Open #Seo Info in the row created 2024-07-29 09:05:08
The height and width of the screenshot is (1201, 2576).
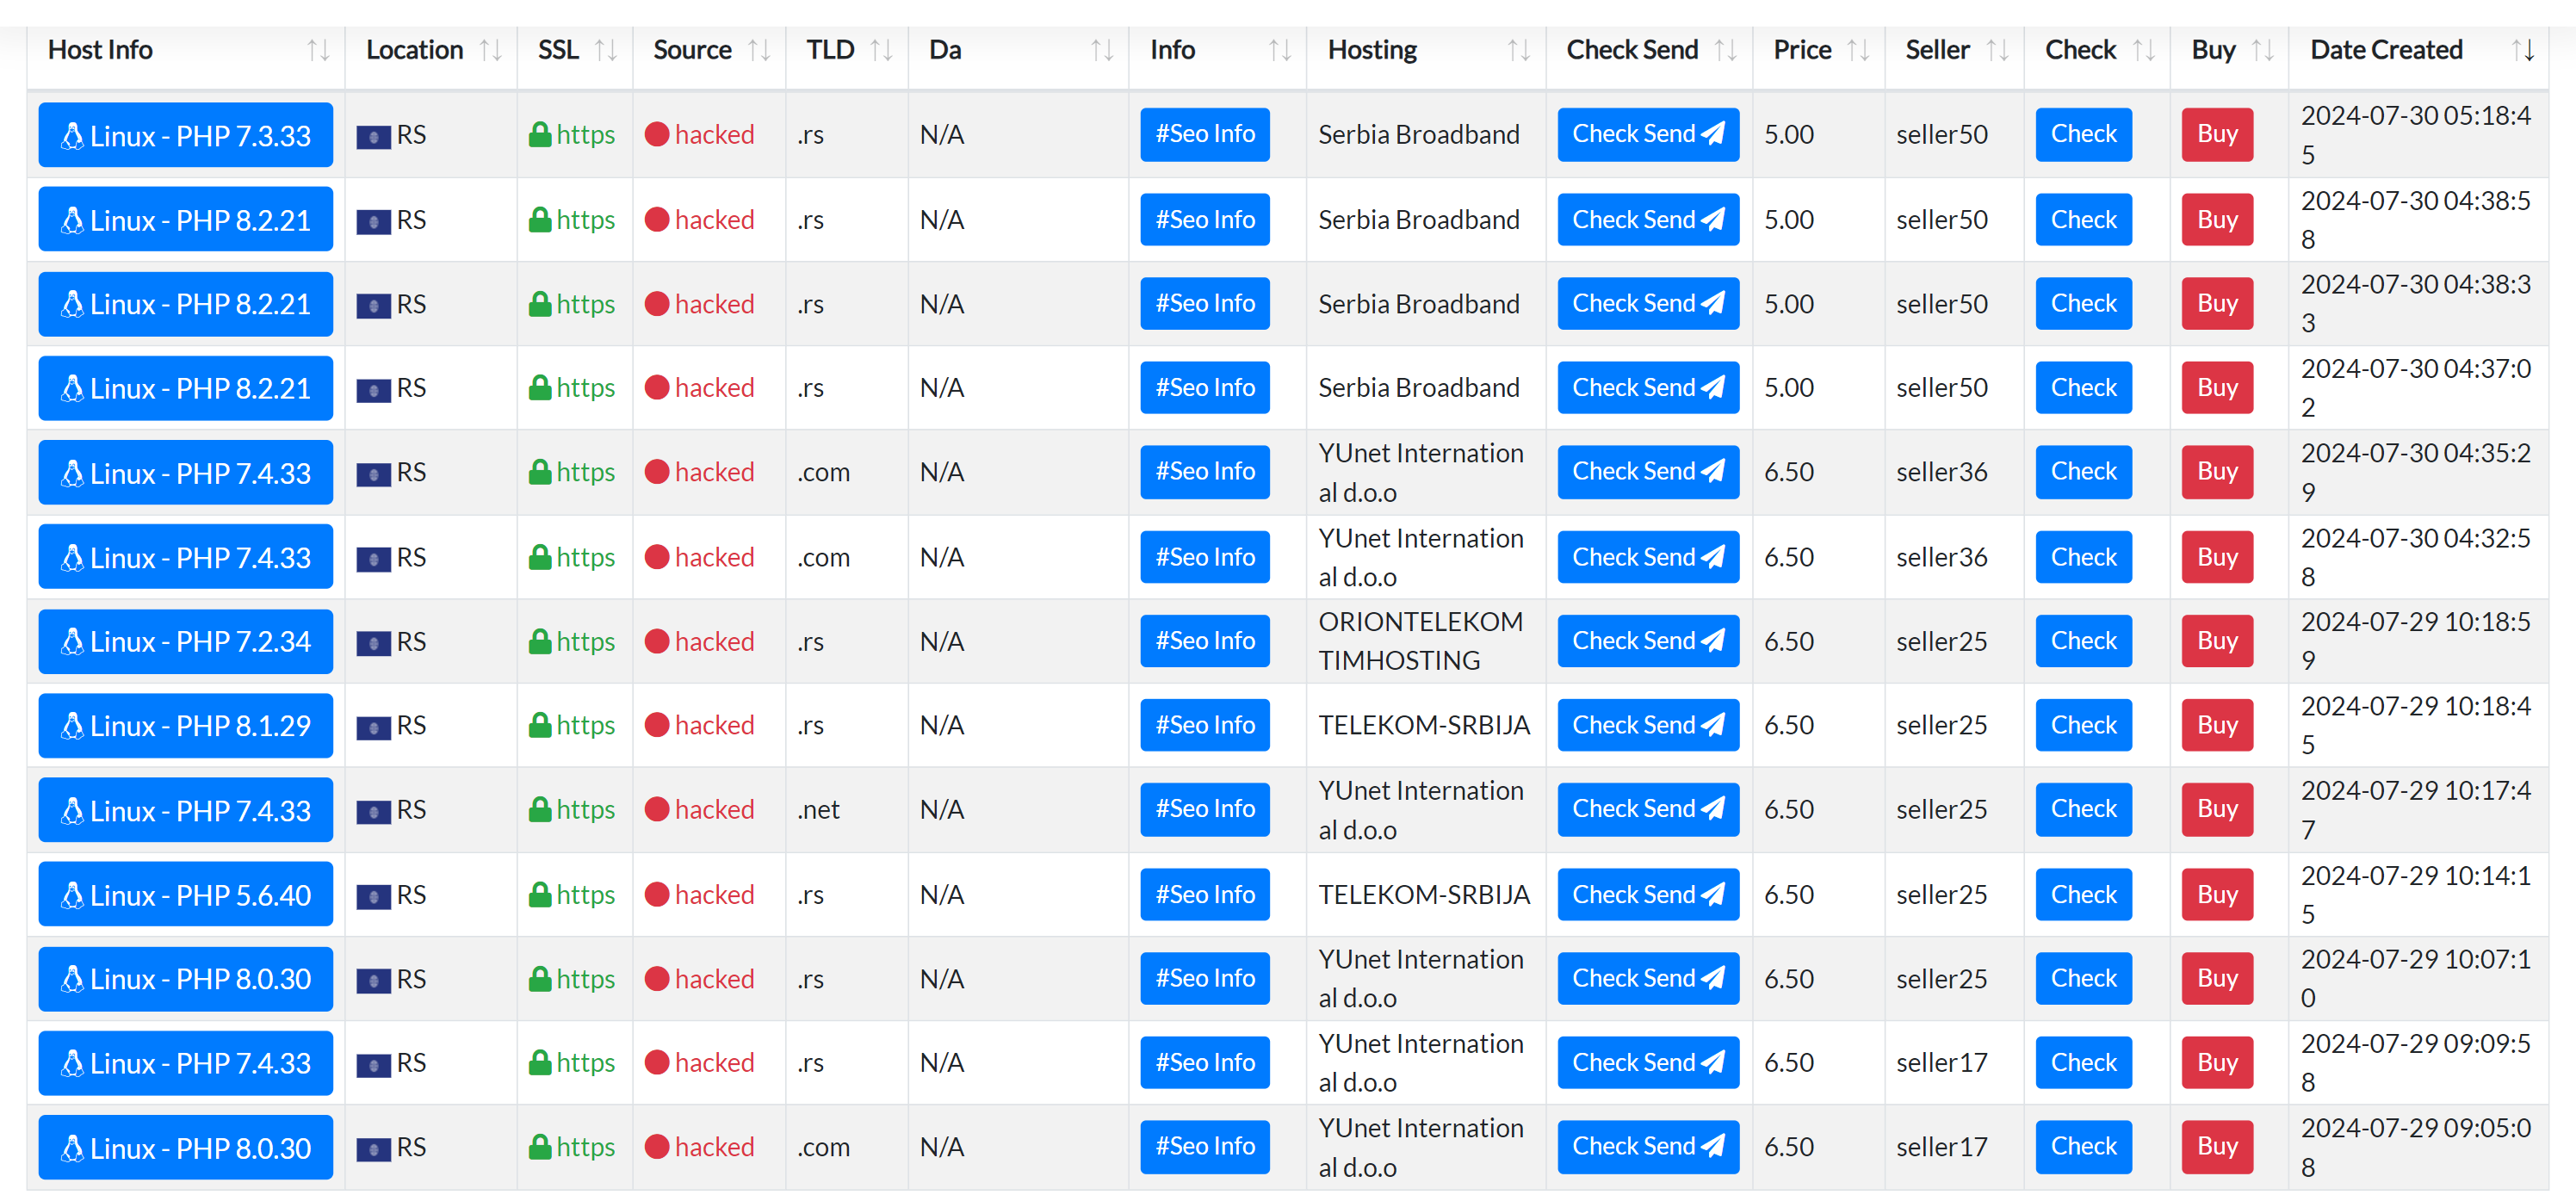tap(1204, 1146)
